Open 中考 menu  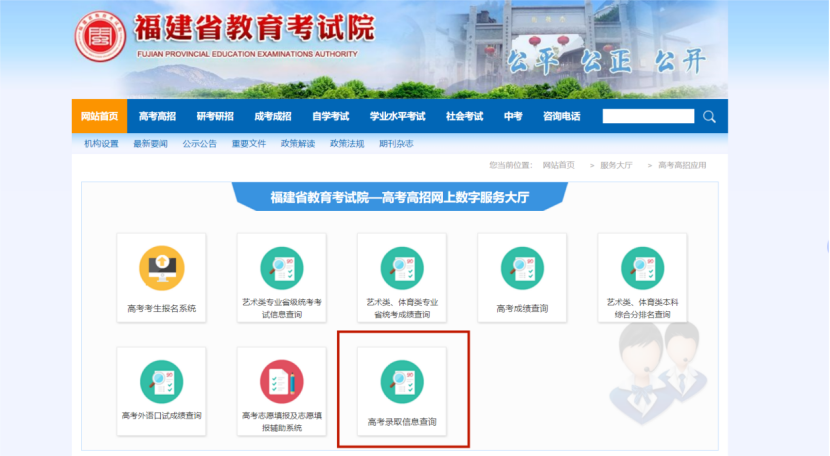coord(513,116)
